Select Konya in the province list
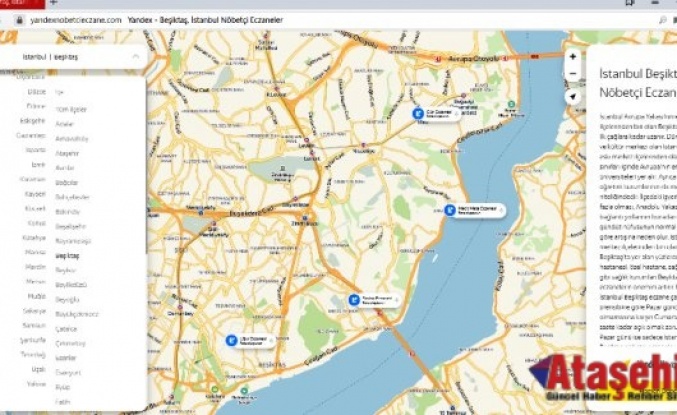The image size is (677, 415). (x=37, y=223)
